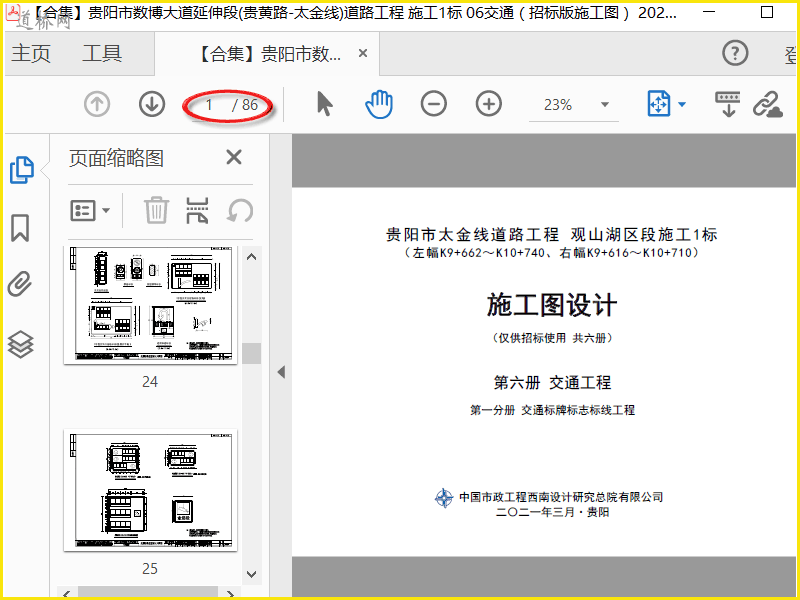800x600 pixels.
Task: Minimize the PDF reader window
Action: pyautogui.click(x=709, y=12)
